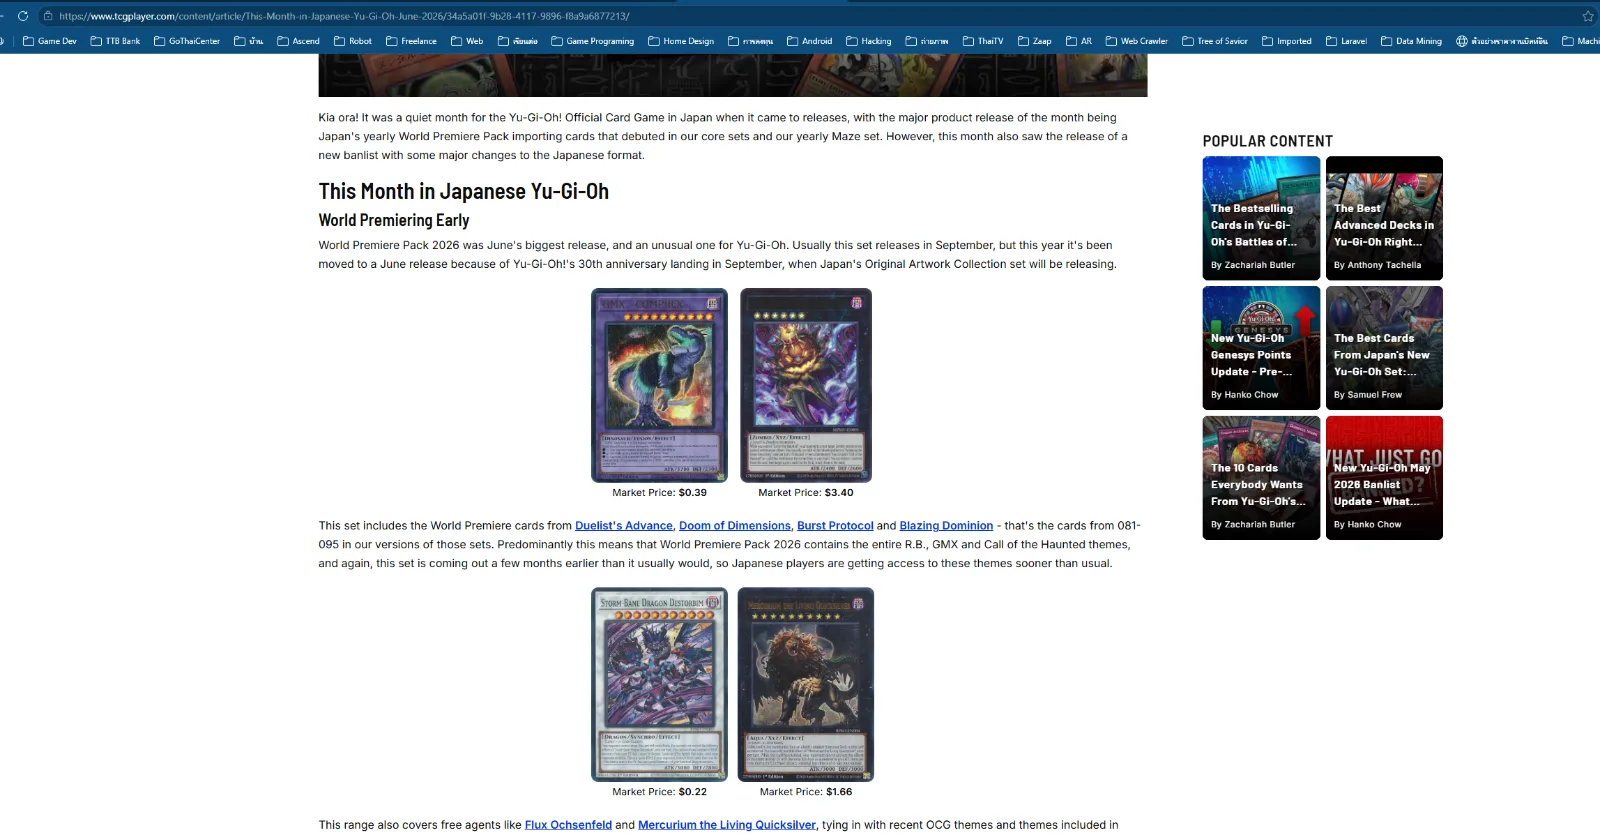Image resolution: width=1600 pixels, height=835 pixels.
Task: Open the 'New Yu-Gi-Oh Genesys Points Update' article card
Action: tap(1261, 348)
